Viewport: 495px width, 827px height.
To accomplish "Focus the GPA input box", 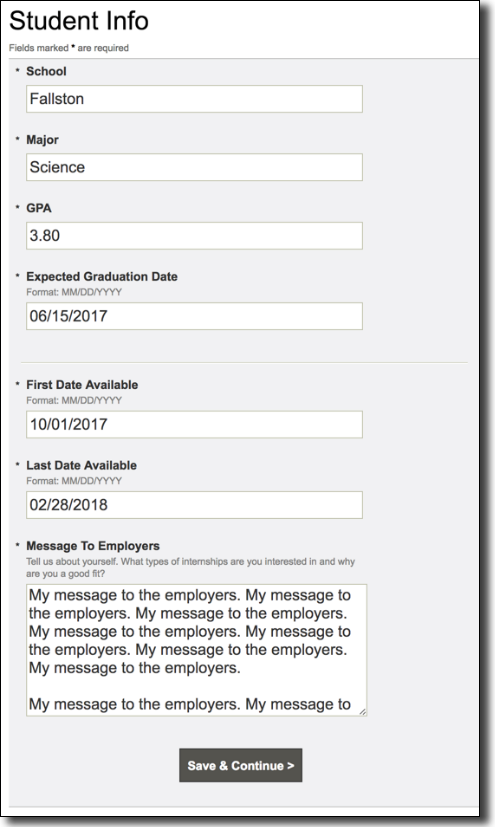I will [x=194, y=236].
